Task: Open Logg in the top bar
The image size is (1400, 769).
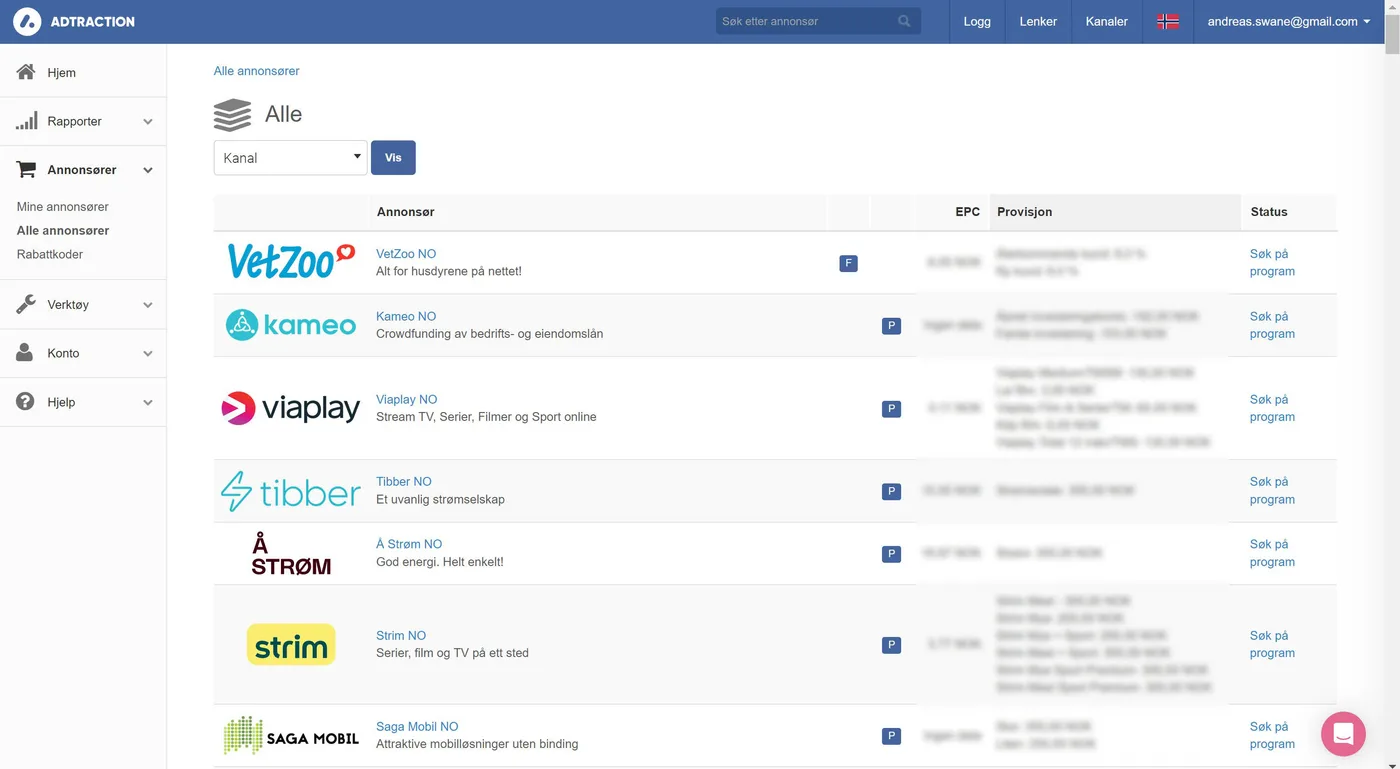Action: 977,21
